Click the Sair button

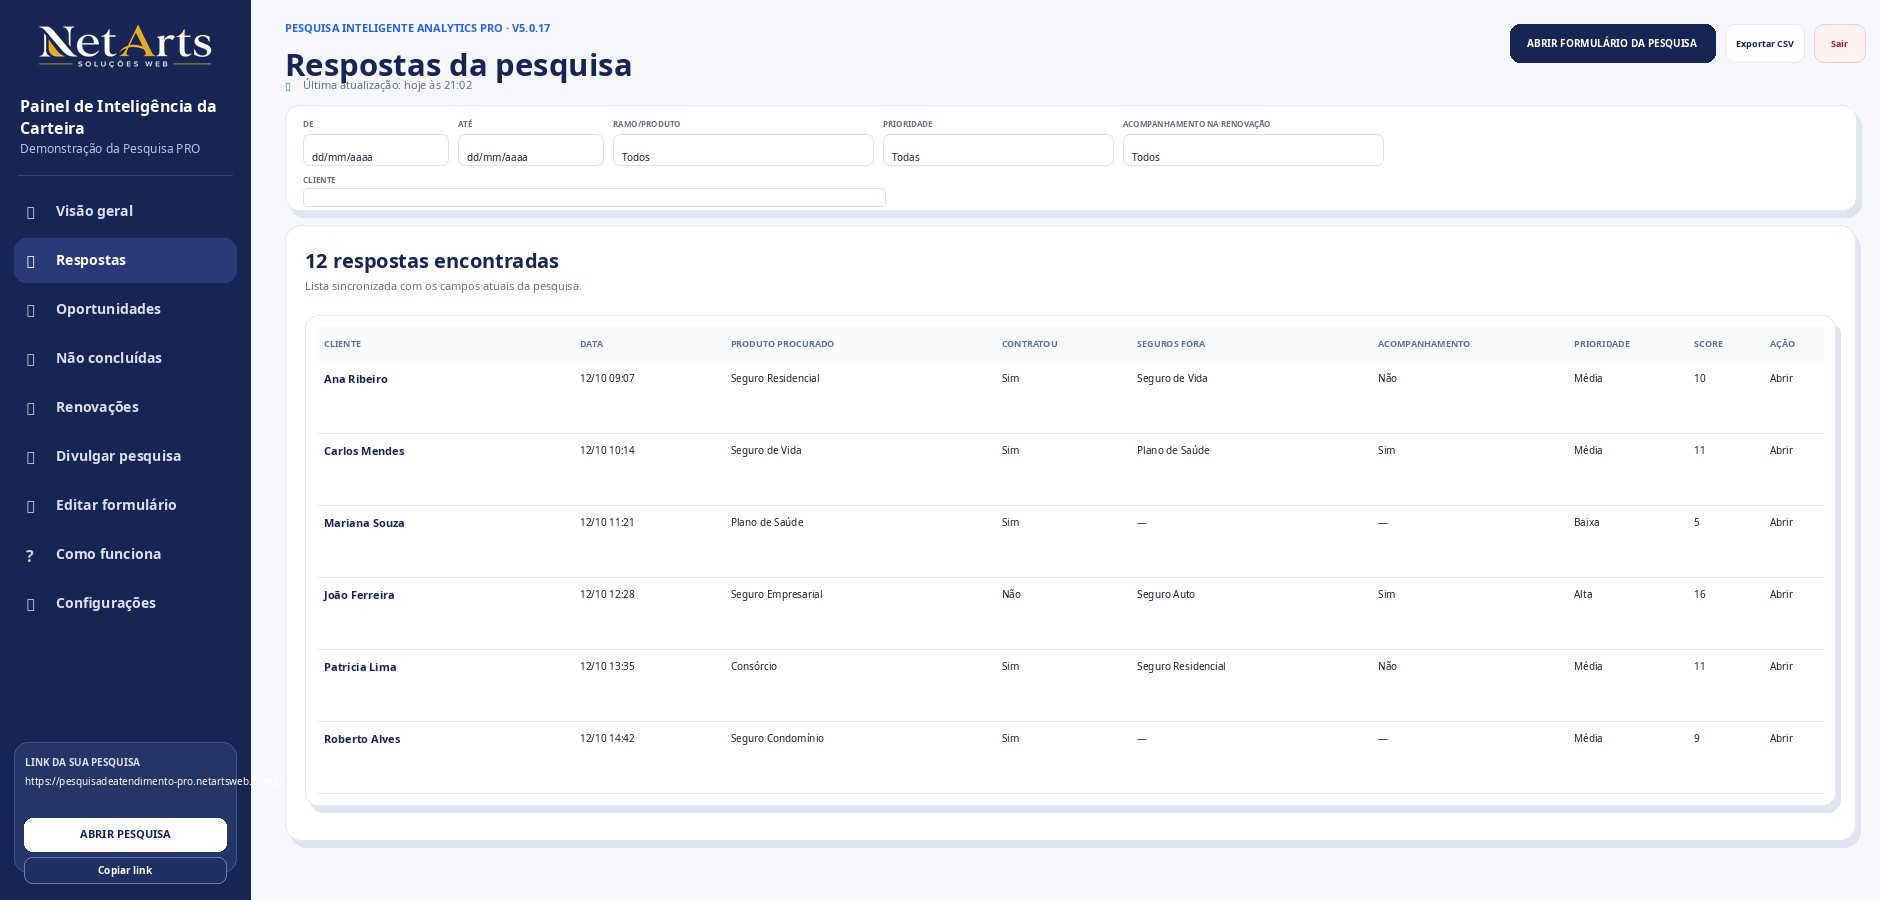1839,43
